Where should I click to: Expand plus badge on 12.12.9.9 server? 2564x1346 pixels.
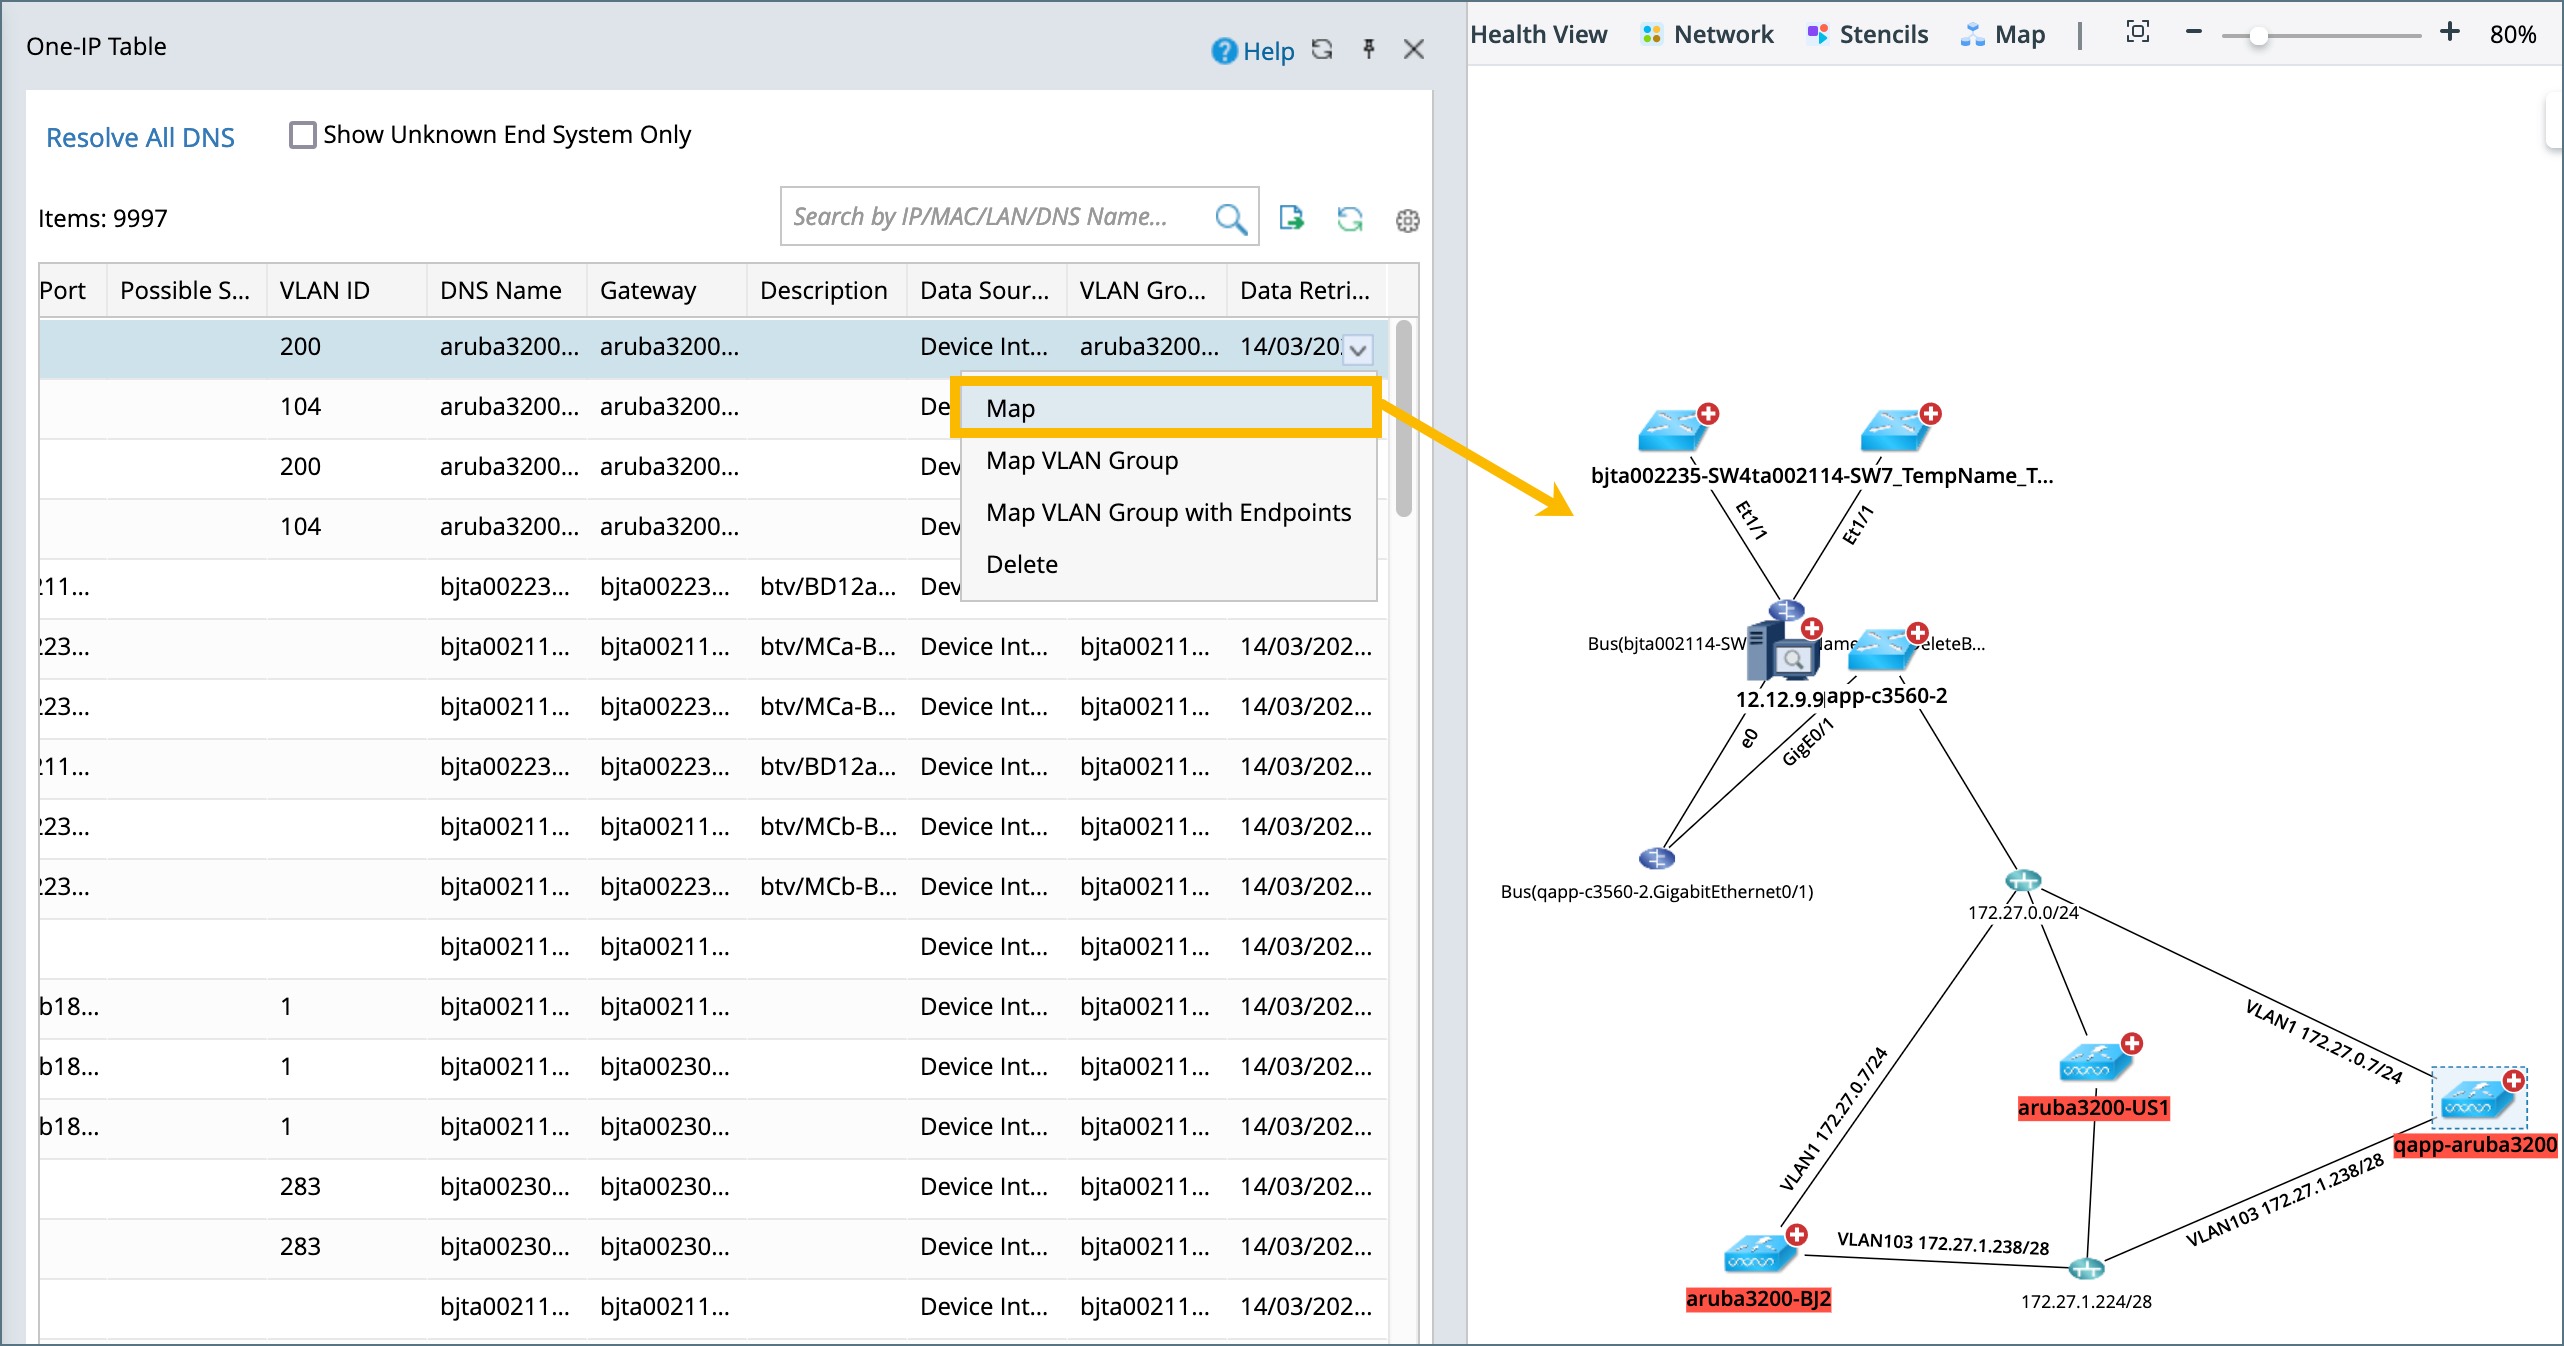[x=1812, y=628]
